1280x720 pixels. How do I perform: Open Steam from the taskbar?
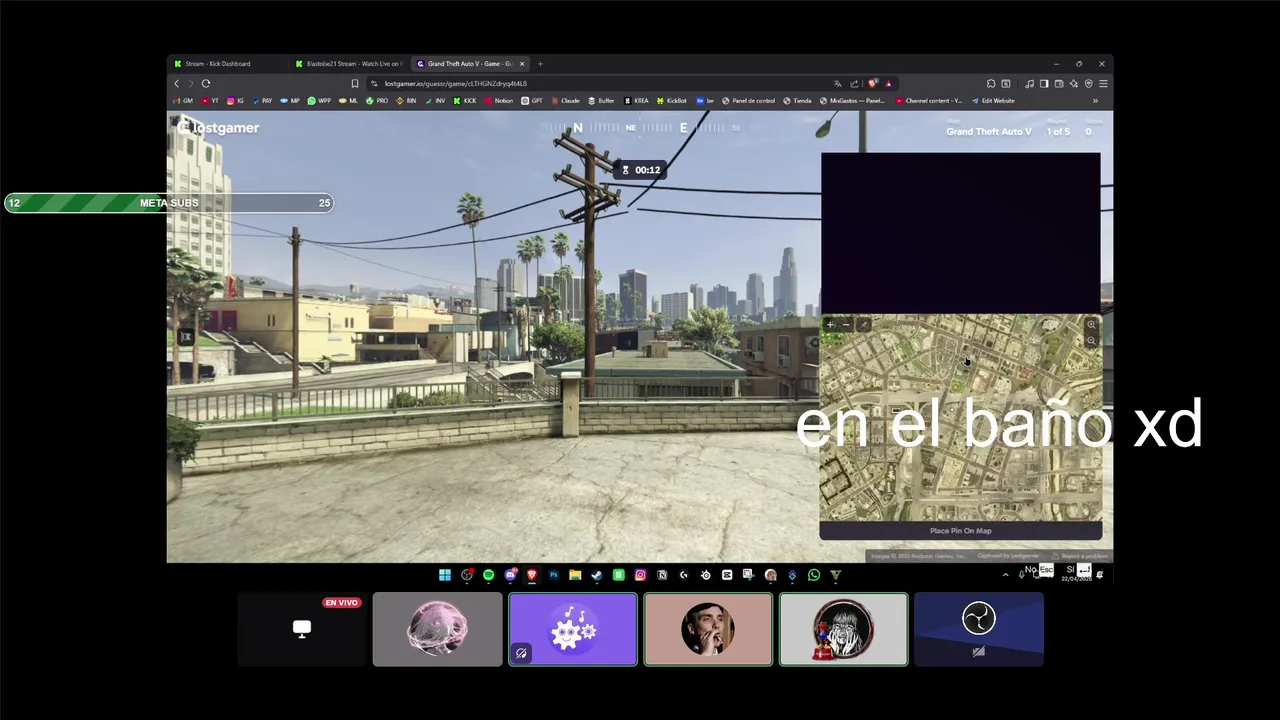point(597,575)
